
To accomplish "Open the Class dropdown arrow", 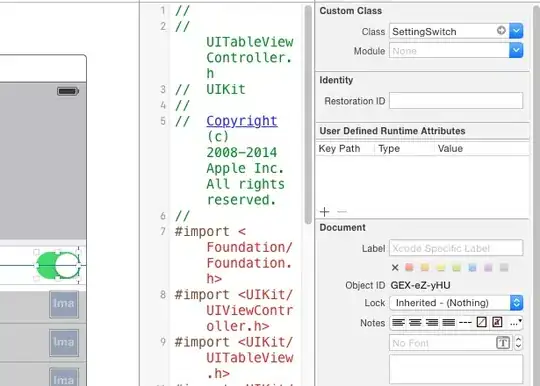I will point(516,31).
